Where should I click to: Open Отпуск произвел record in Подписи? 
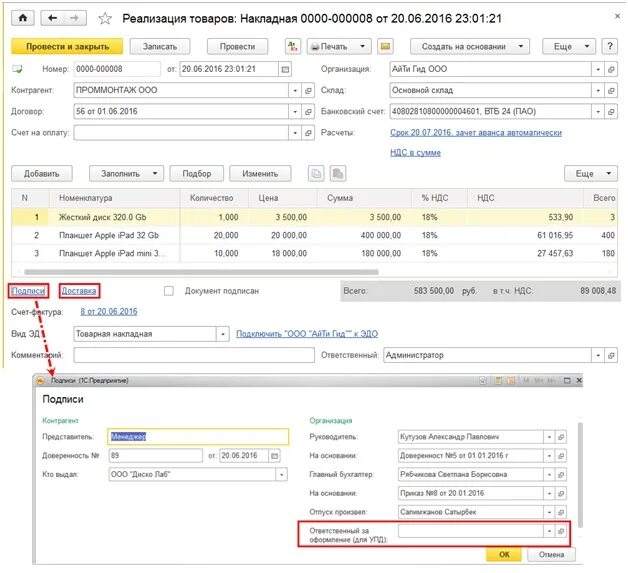click(x=561, y=512)
